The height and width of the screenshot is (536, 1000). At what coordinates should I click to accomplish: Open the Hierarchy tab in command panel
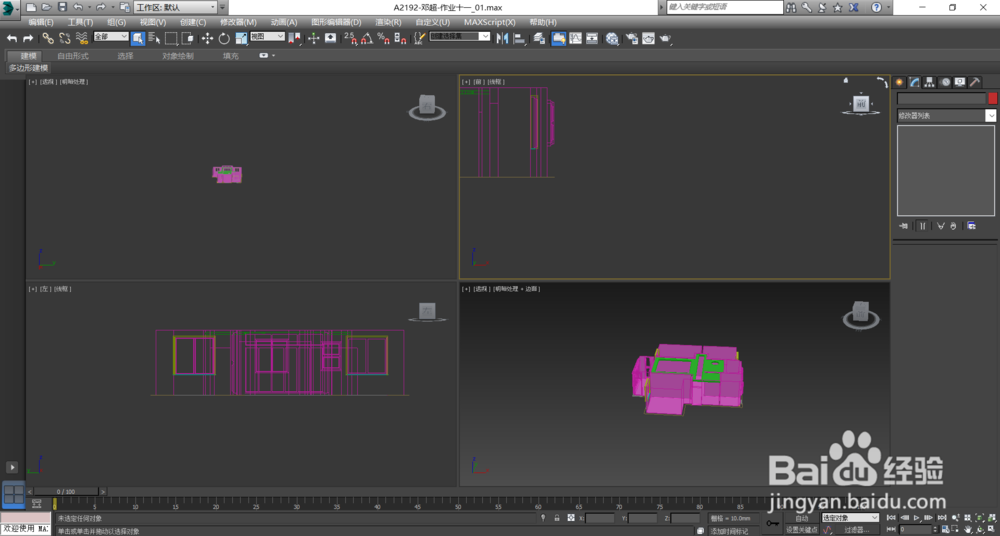[930, 82]
